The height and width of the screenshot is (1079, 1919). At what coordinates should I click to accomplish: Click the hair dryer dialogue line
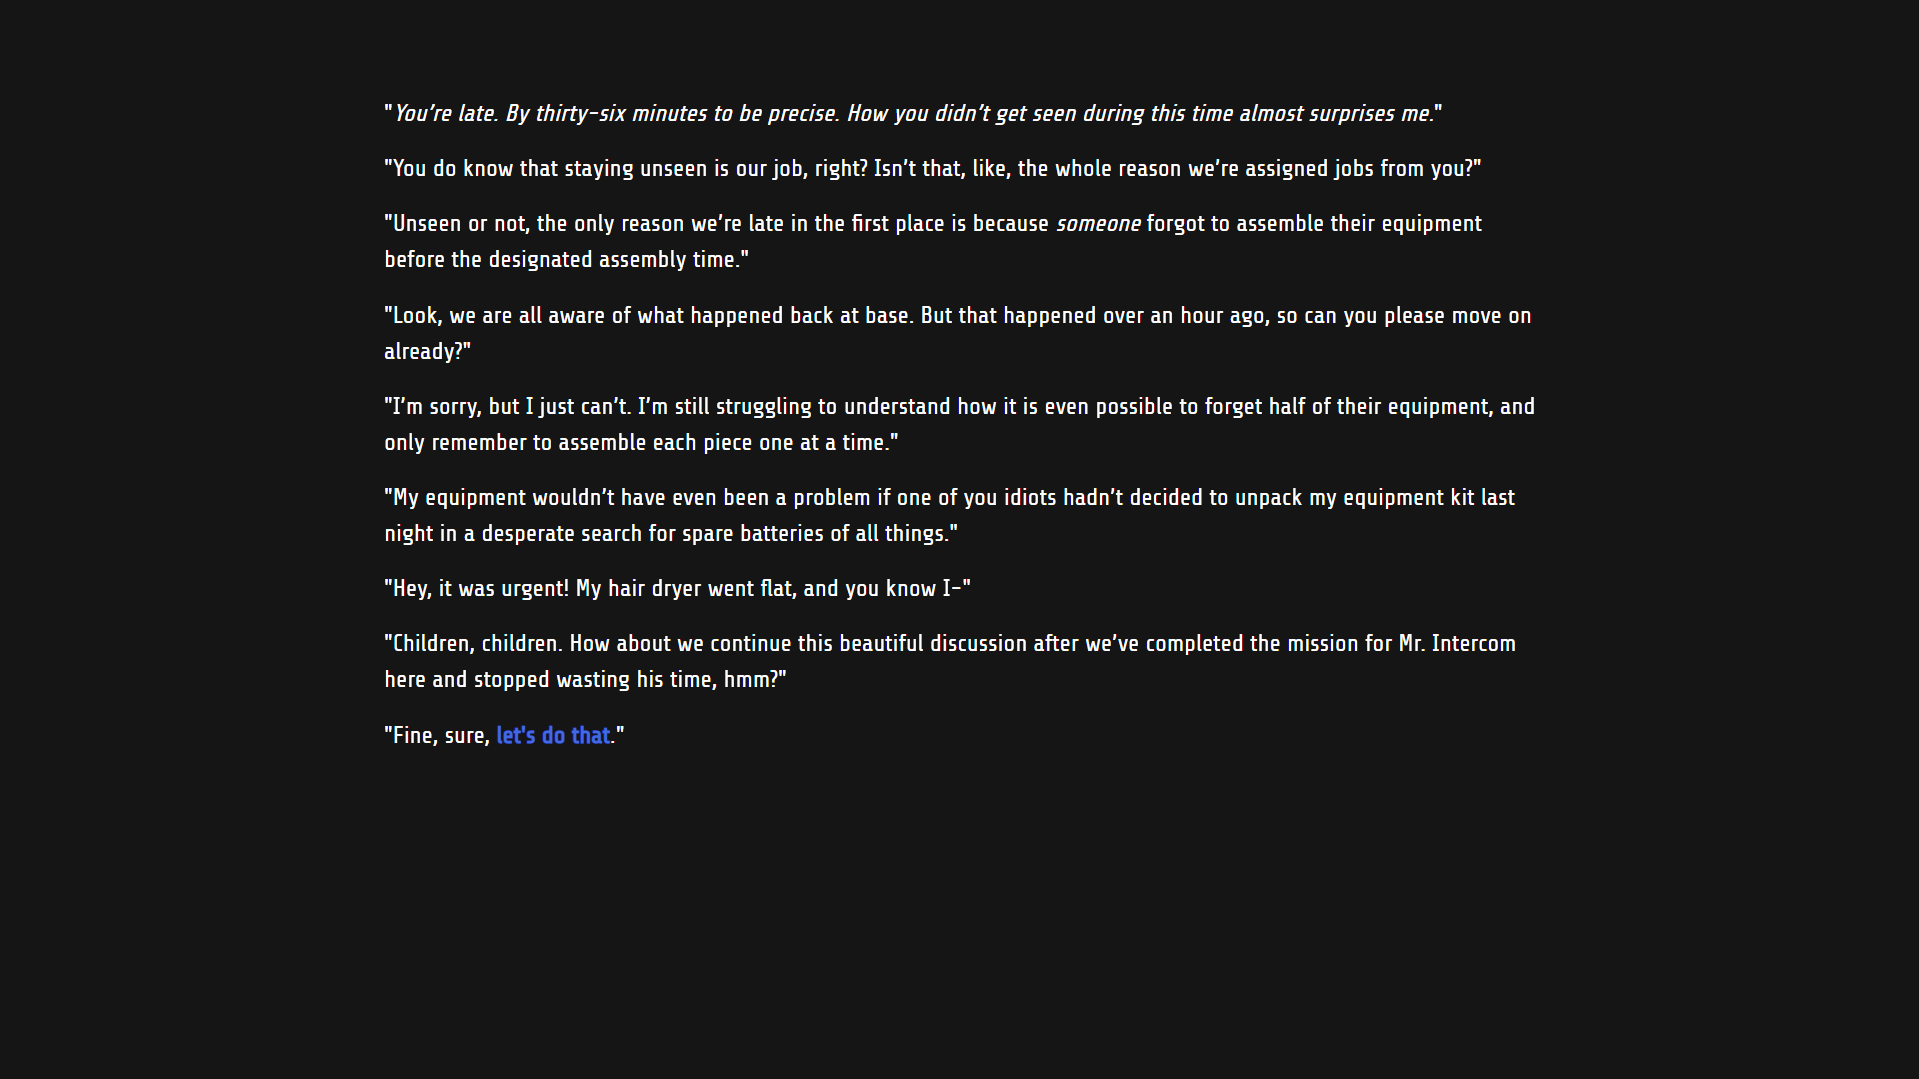678,589
